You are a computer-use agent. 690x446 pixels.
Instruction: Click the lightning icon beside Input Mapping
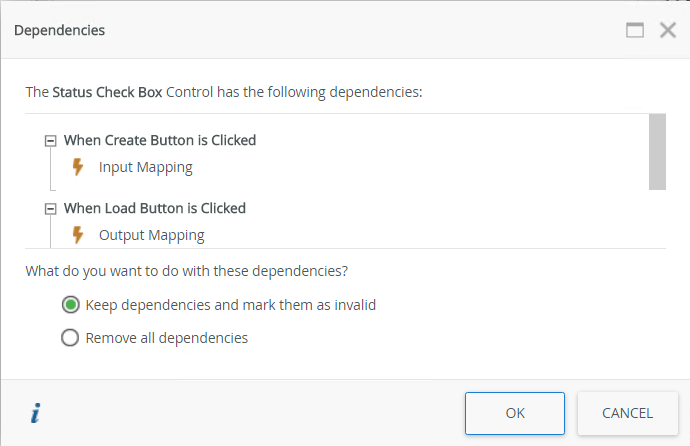pyautogui.click(x=78, y=167)
